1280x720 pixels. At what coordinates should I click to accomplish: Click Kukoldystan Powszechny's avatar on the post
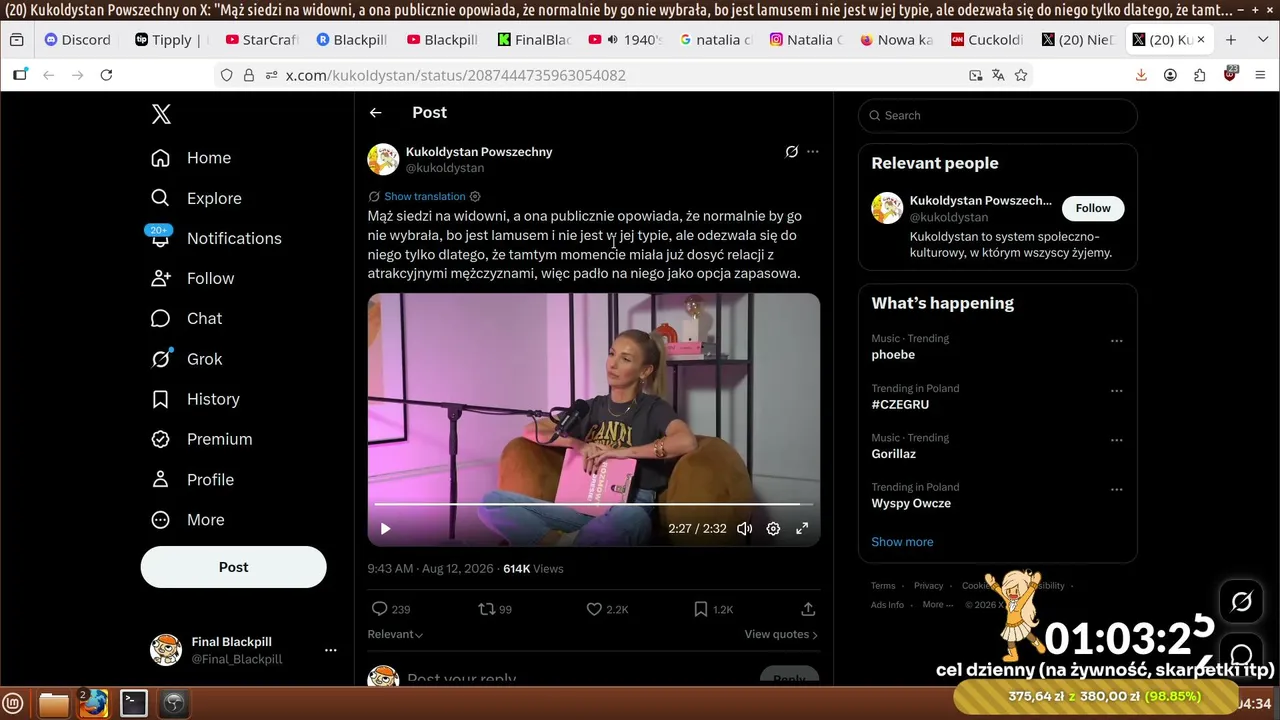tap(383, 159)
